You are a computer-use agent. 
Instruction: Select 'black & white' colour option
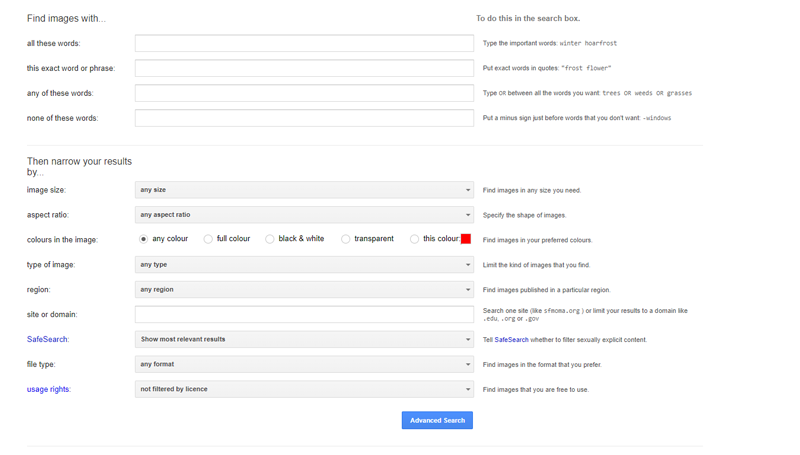(x=270, y=239)
